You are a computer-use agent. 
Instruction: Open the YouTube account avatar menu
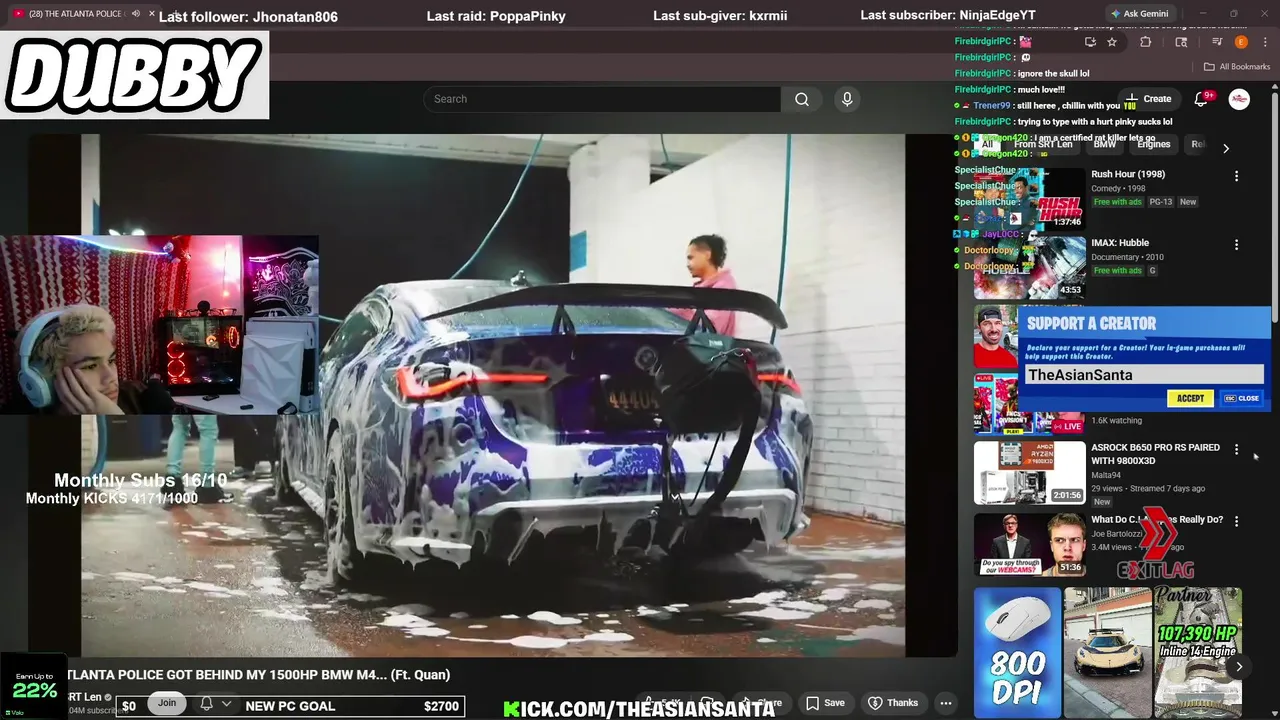tap(1239, 99)
